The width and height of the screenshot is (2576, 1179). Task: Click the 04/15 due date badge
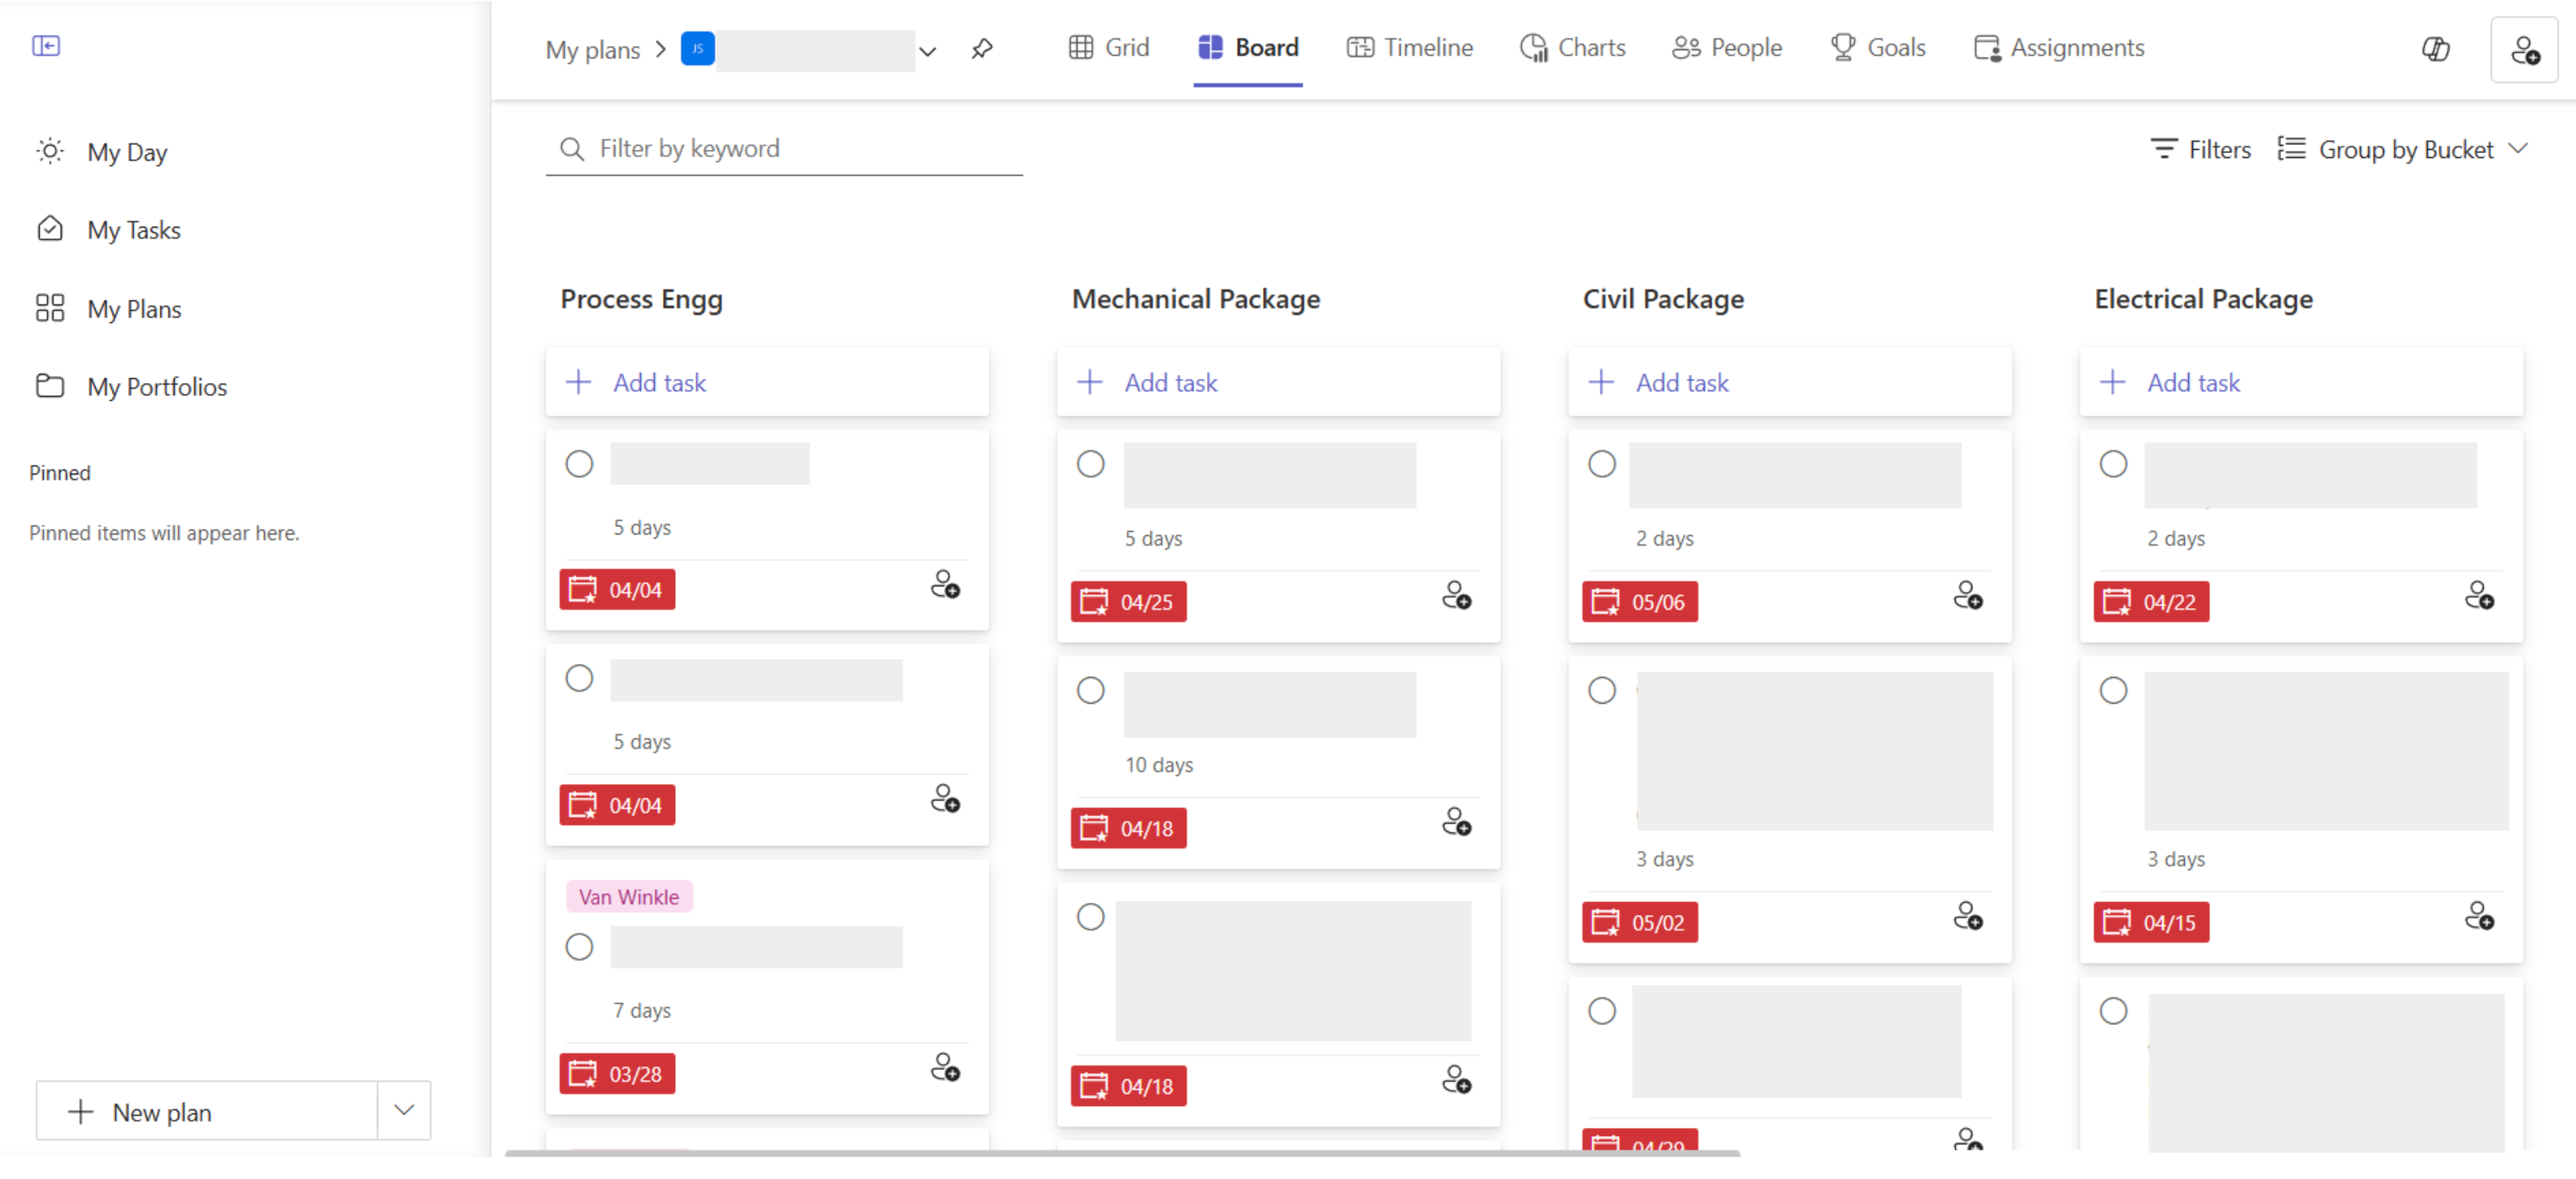click(2151, 923)
